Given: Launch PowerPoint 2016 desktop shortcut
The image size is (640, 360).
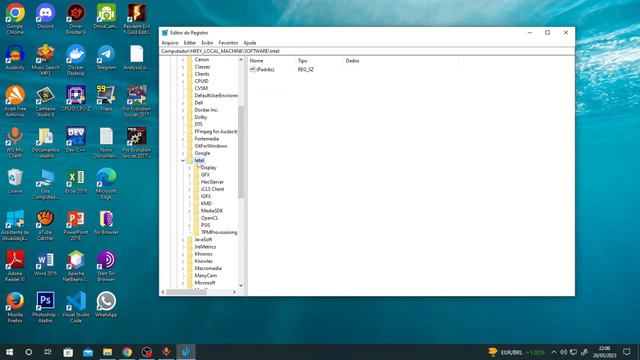Looking at the screenshot, I should (x=76, y=225).
